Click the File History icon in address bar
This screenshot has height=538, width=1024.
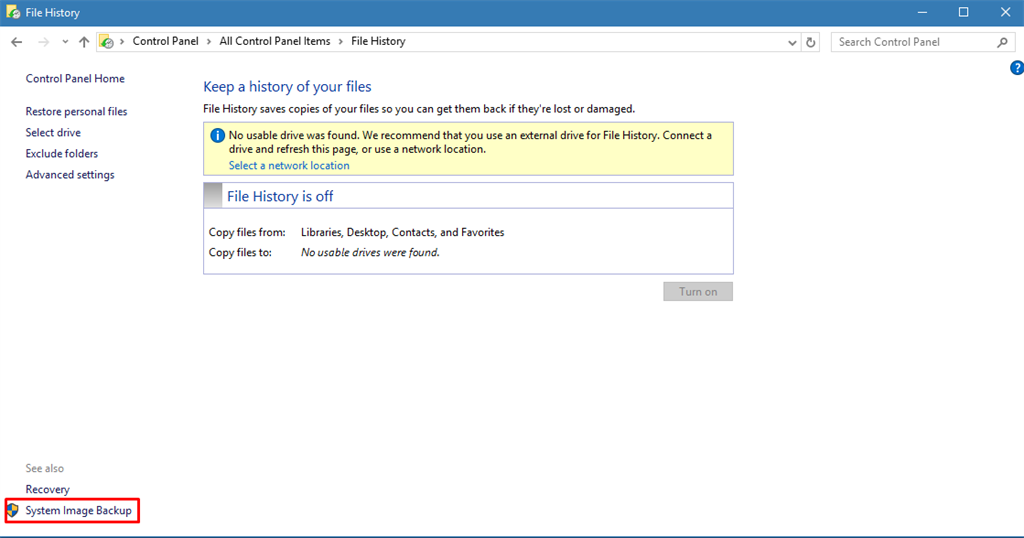(106, 42)
